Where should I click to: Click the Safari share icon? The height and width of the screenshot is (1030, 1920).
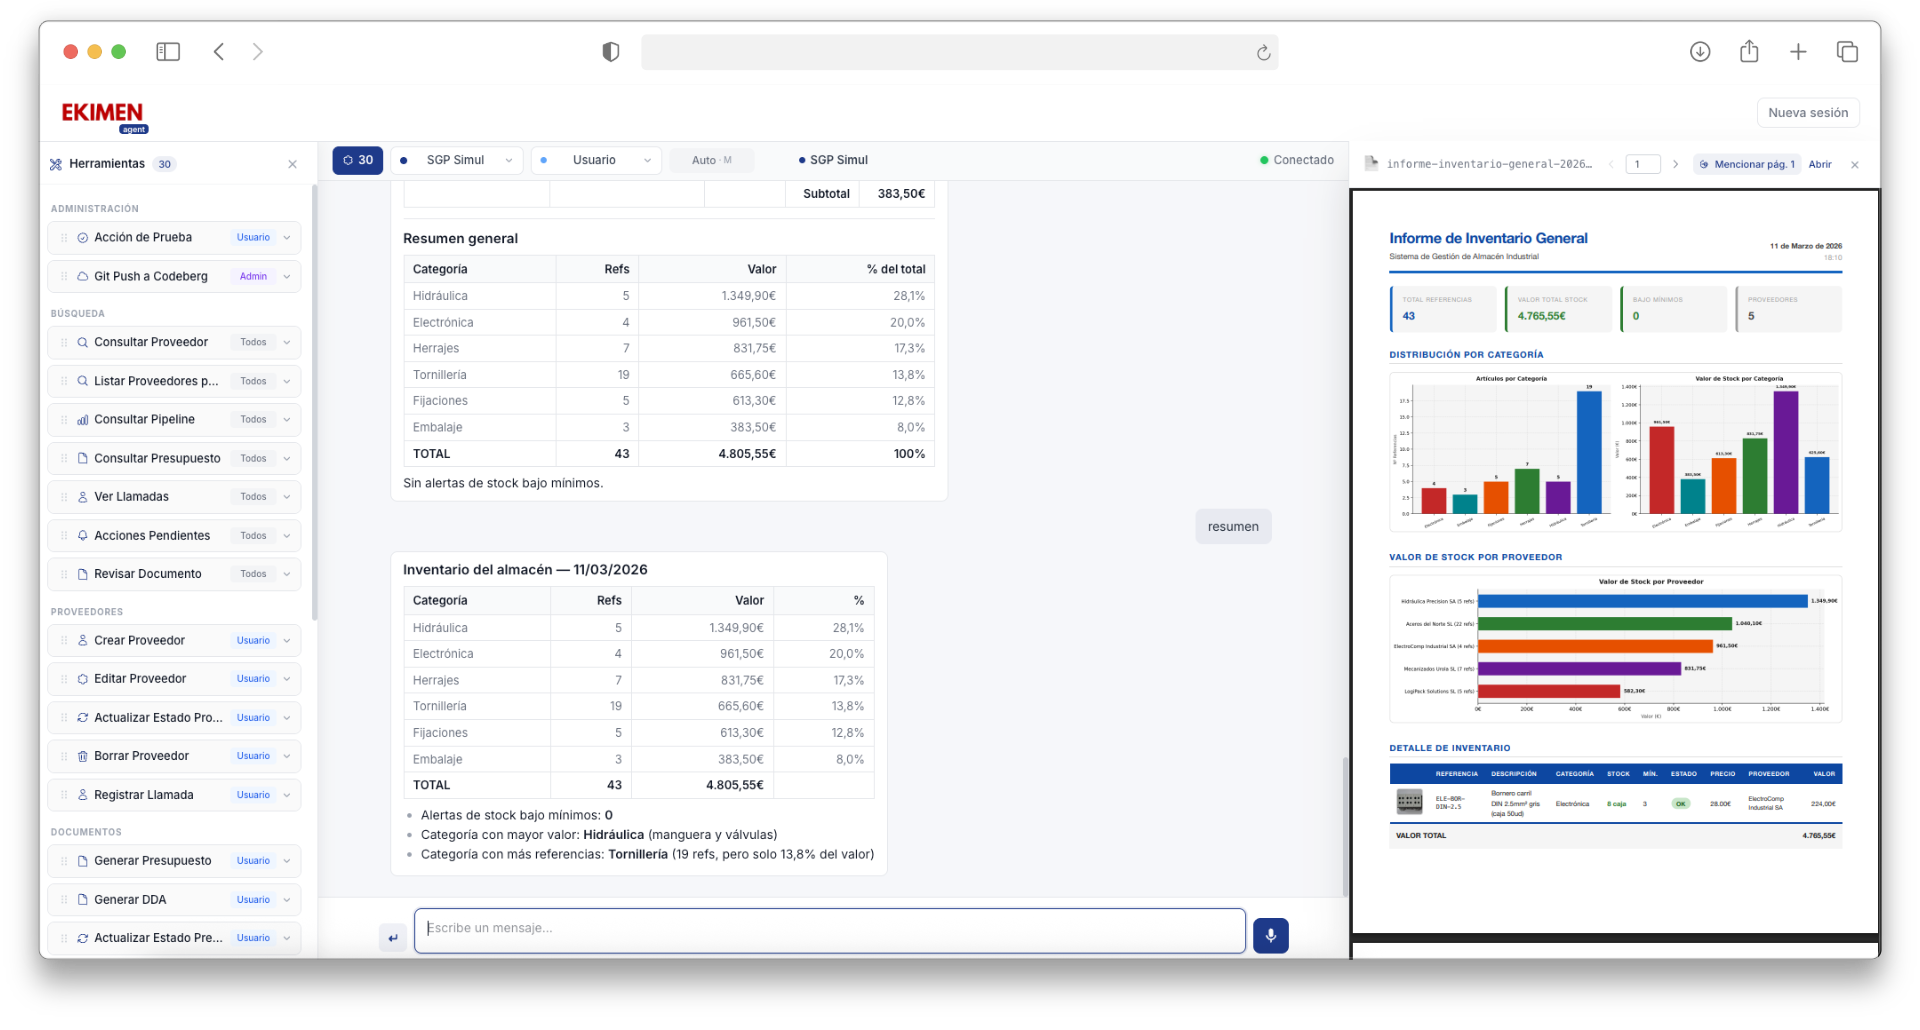[x=1748, y=52]
